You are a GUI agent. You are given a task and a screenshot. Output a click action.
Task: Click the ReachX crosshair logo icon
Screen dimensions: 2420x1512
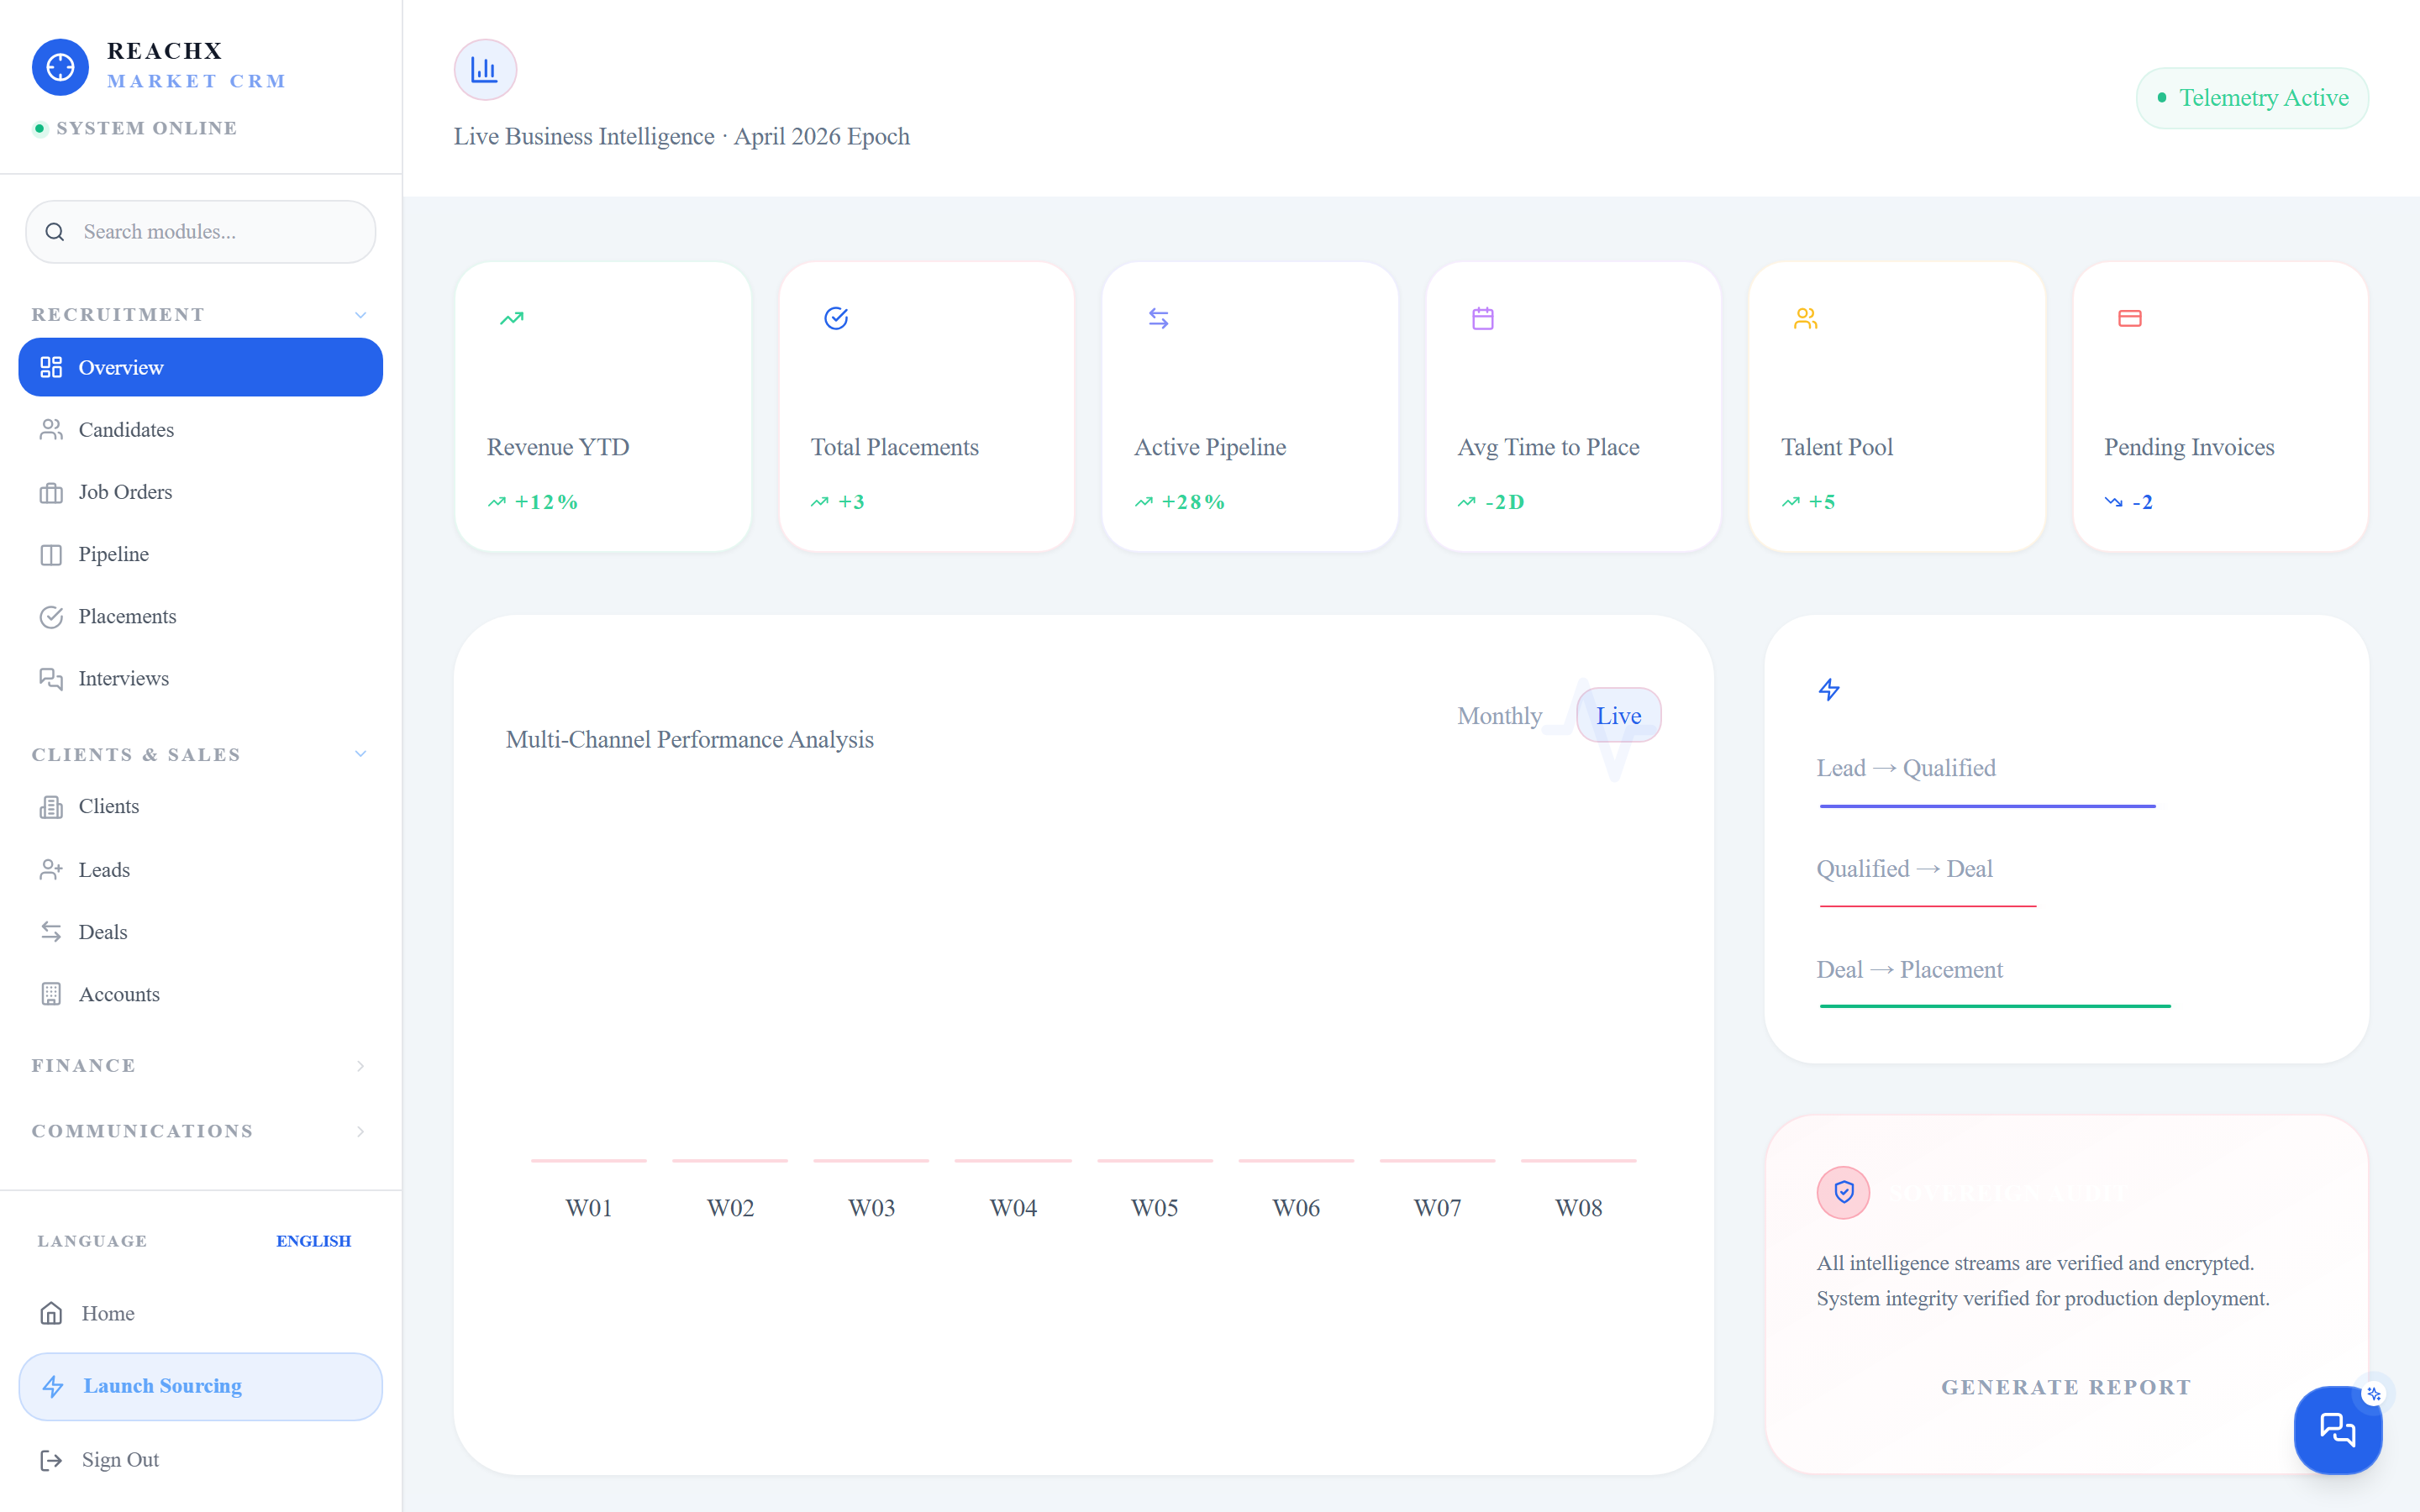60,67
